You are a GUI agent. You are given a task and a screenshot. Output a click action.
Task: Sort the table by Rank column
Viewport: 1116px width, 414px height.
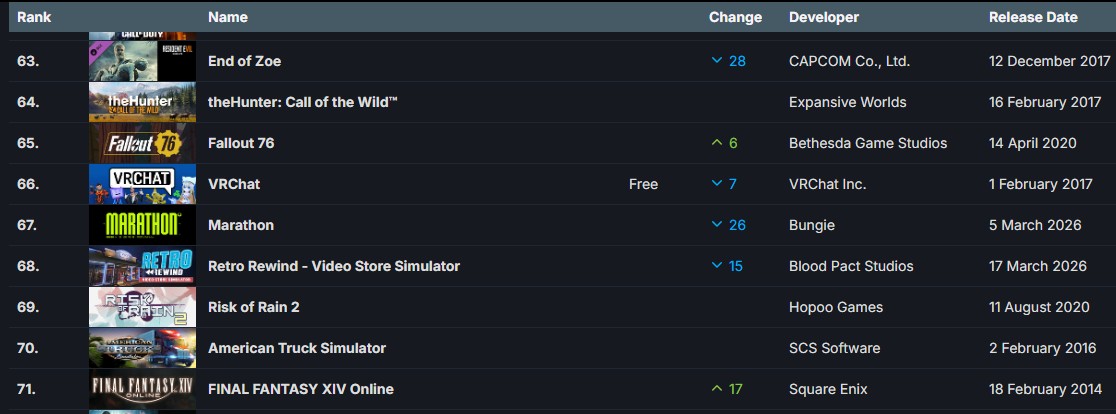tap(34, 17)
